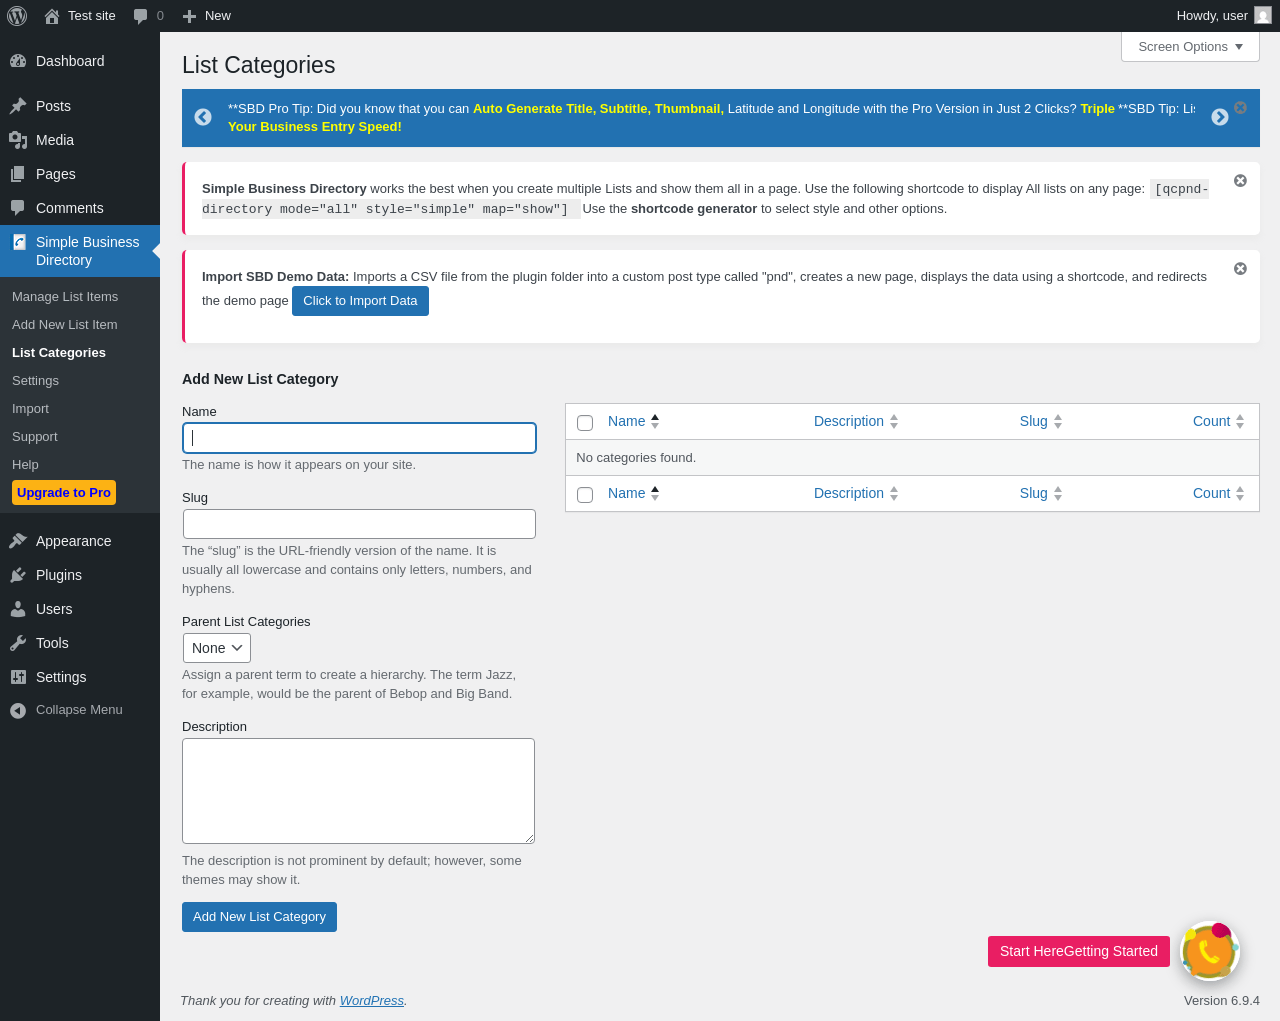Dismiss the Import SBD Demo Data notice
The width and height of the screenshot is (1280, 1021).
pyautogui.click(x=1240, y=269)
